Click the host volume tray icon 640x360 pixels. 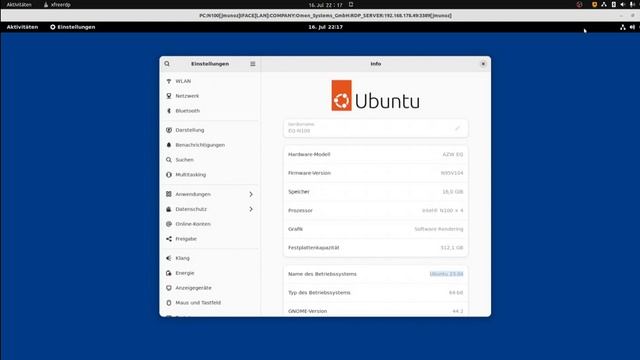click(623, 4)
